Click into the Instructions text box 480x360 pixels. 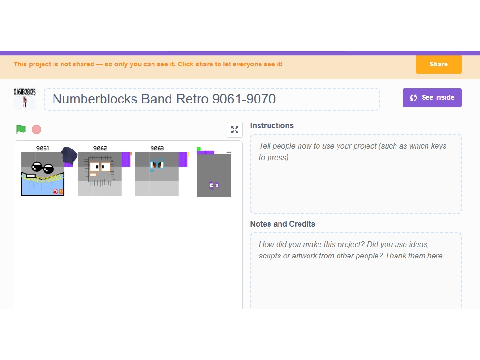tap(356, 174)
